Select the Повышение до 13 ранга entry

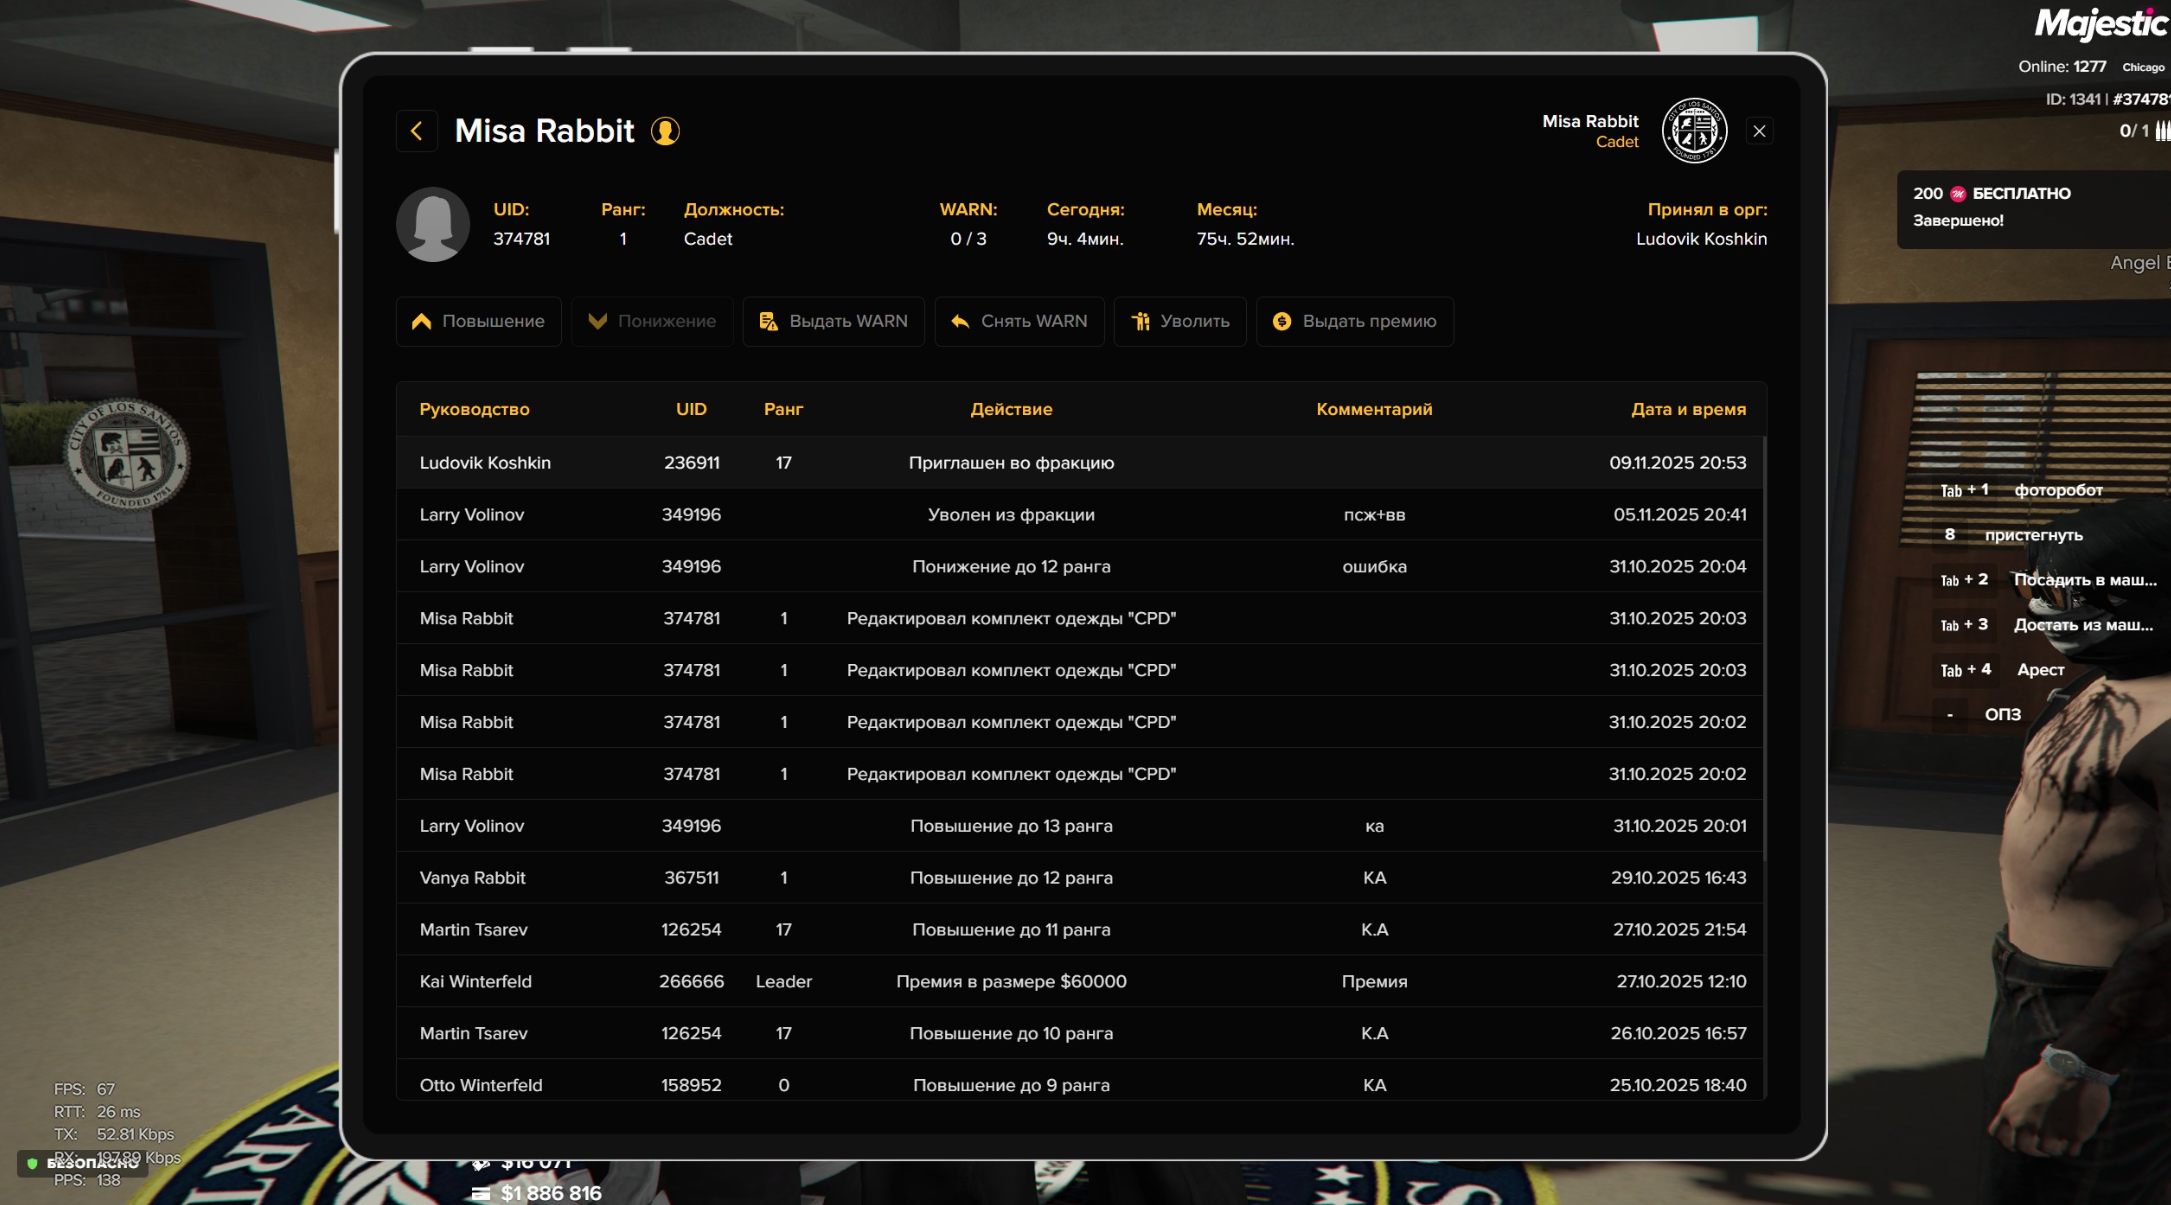(x=1011, y=826)
